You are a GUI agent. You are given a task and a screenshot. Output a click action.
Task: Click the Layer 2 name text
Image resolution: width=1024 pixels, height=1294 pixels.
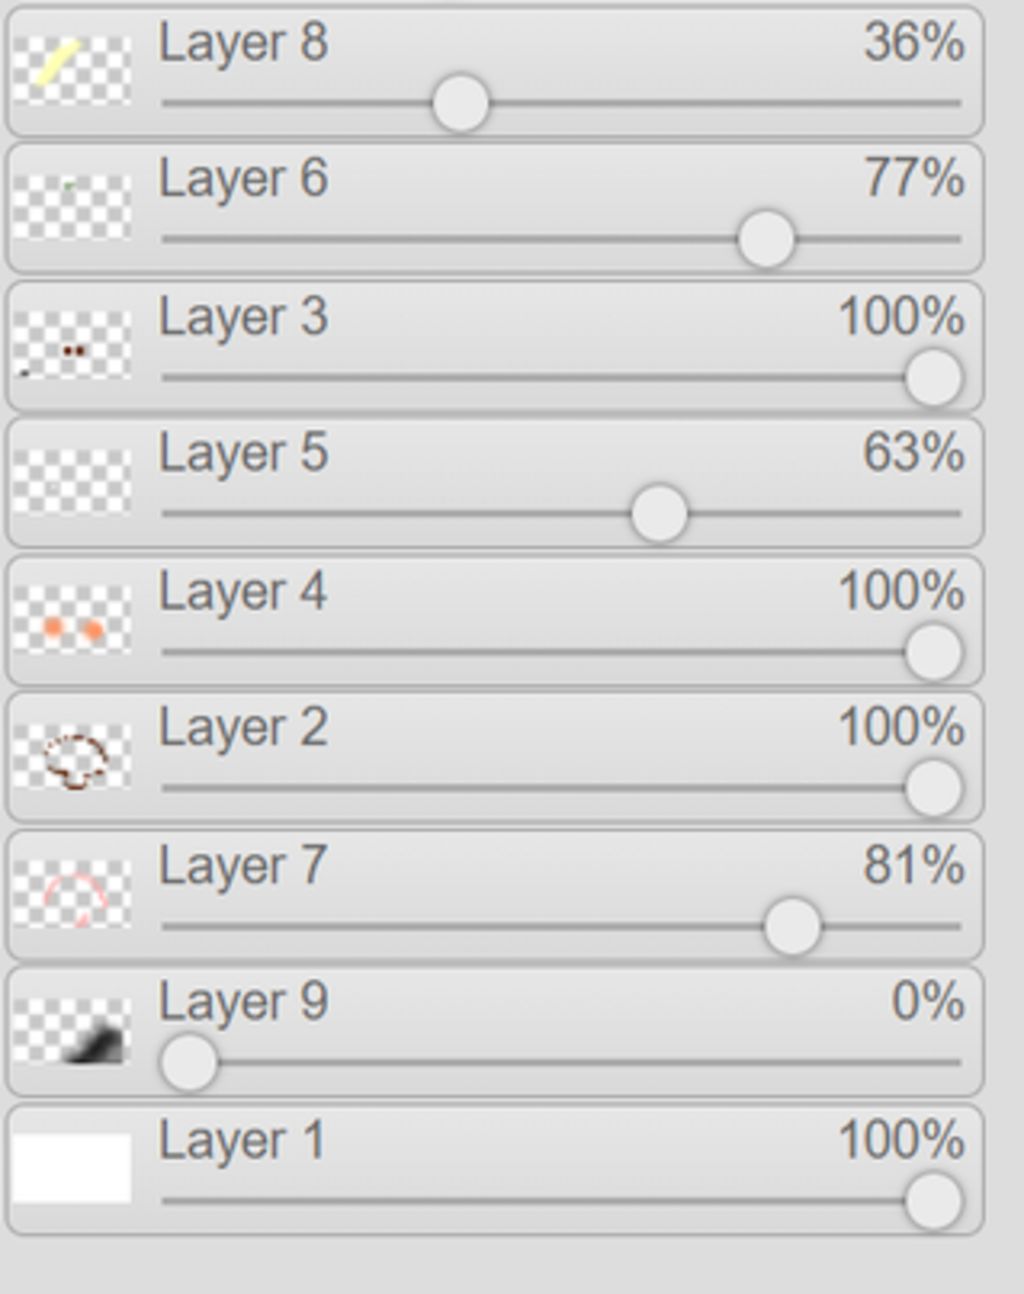tap(243, 728)
